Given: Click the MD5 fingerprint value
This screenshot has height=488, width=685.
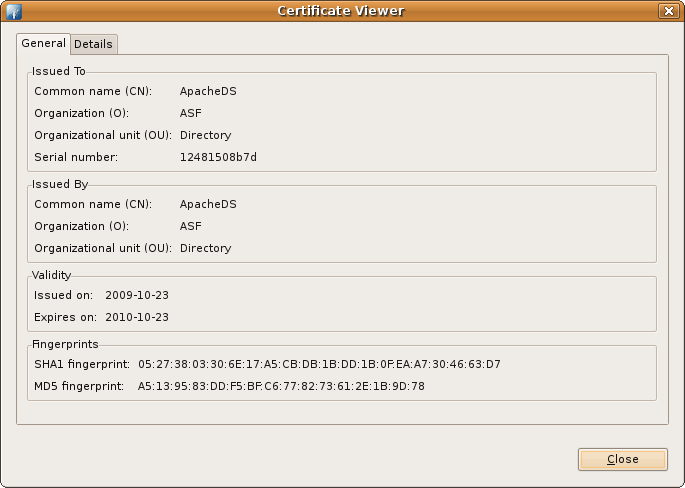Looking at the screenshot, I should coord(281,386).
